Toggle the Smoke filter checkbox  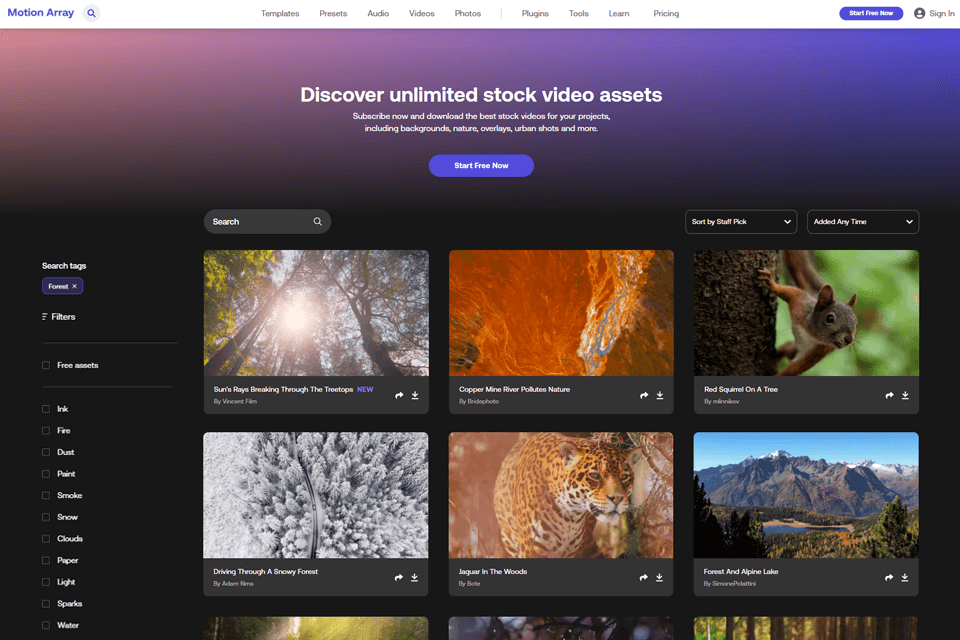pos(46,495)
